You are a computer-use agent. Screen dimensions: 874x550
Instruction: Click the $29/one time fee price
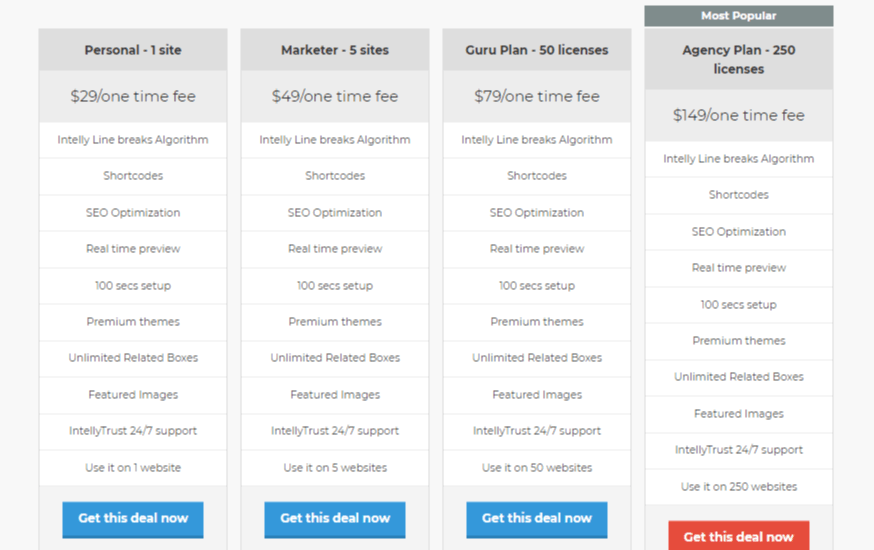pyautogui.click(x=133, y=97)
